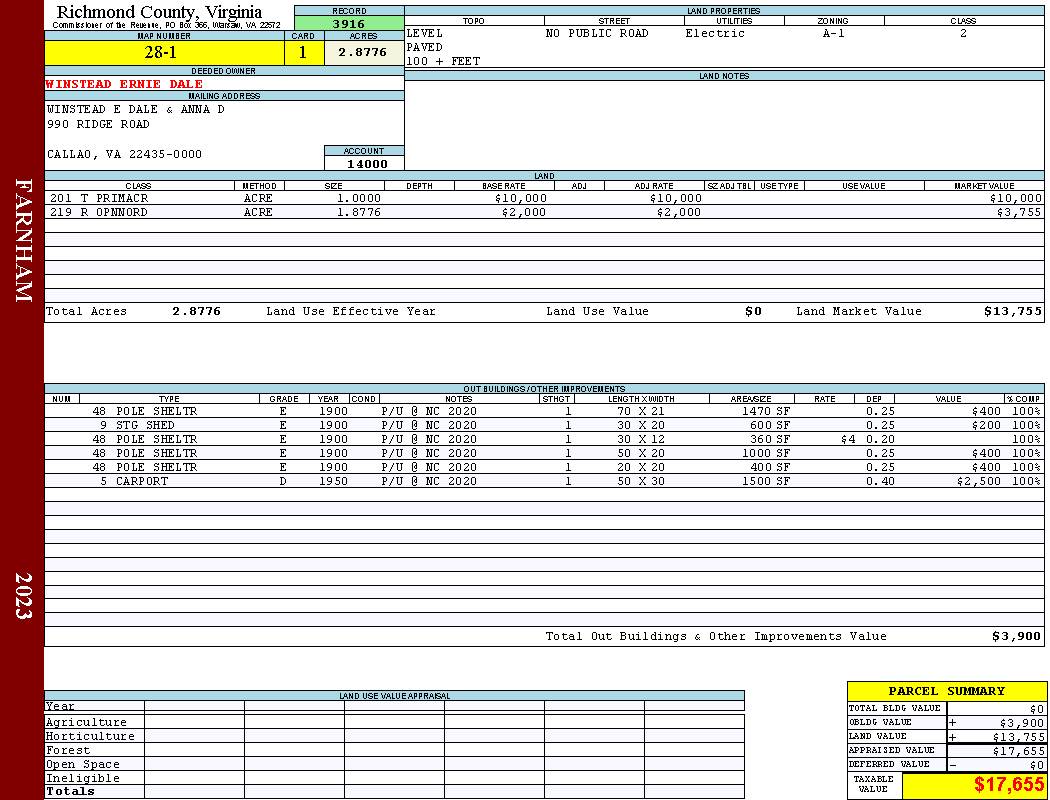Viewport: 1050px width, 800px height.
Task: Click Ineligible row label
Action: pos(82,779)
